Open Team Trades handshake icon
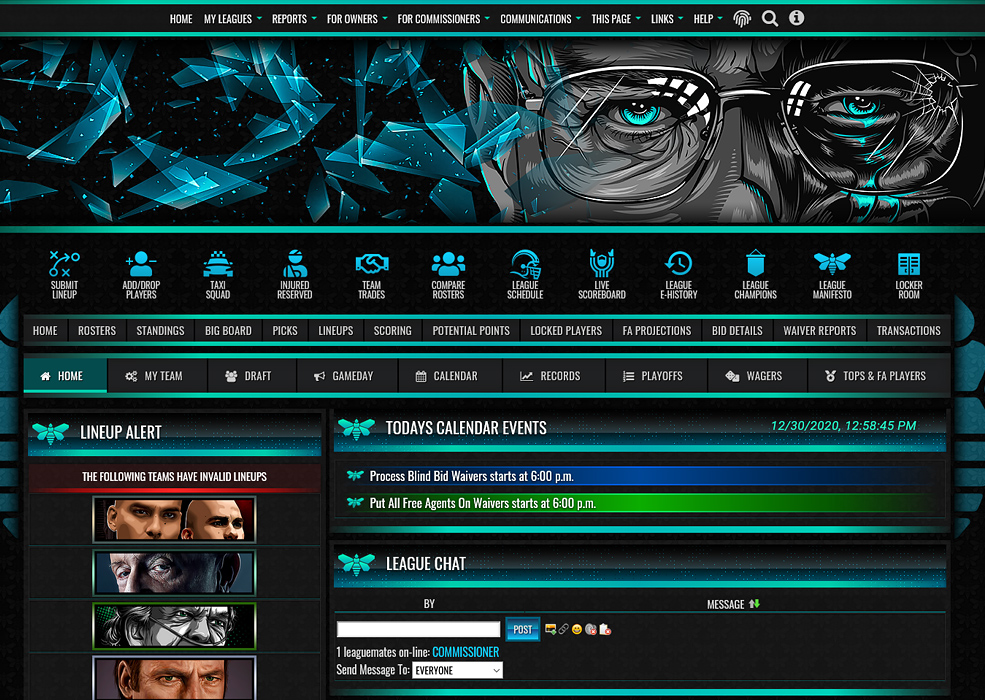985x700 pixels. pyautogui.click(x=371, y=275)
